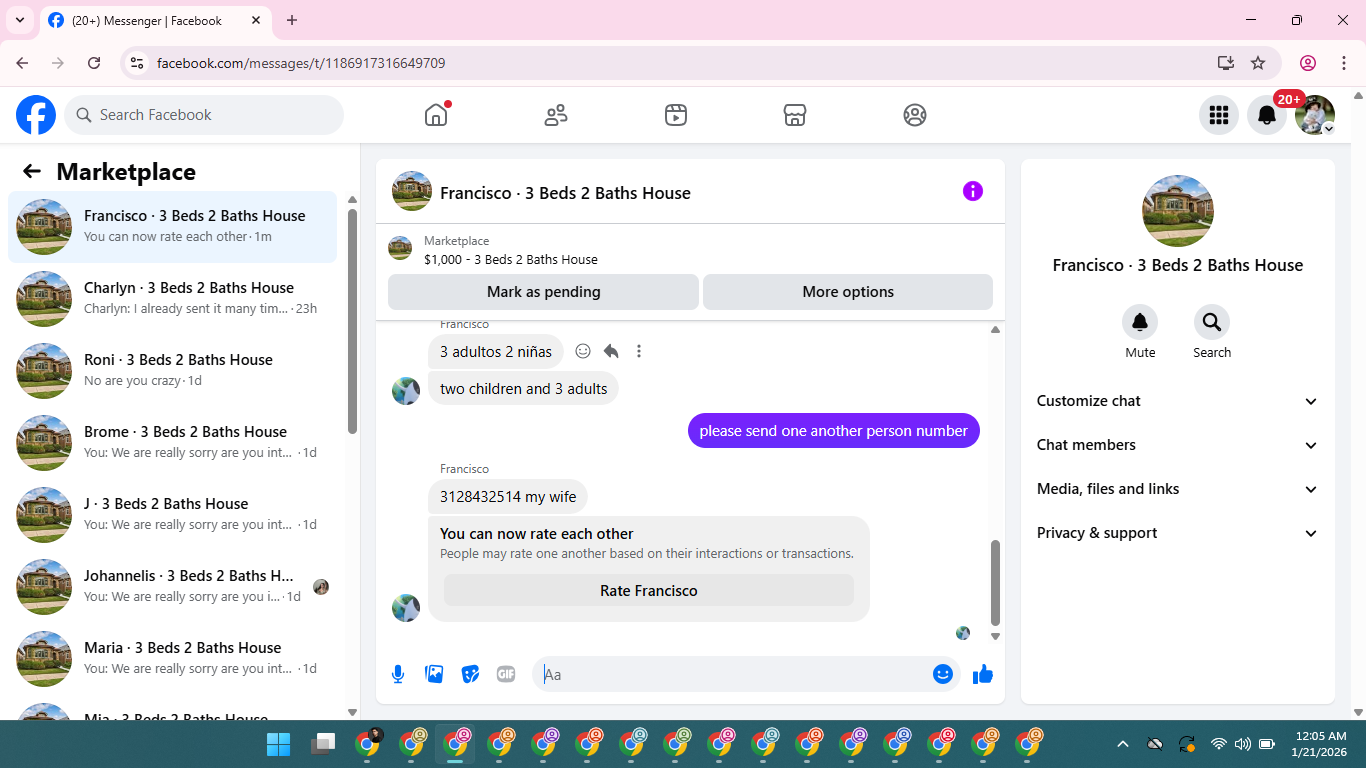This screenshot has height=768, width=1366.
Task: Open Task View on the taskbar
Action: click(323, 744)
